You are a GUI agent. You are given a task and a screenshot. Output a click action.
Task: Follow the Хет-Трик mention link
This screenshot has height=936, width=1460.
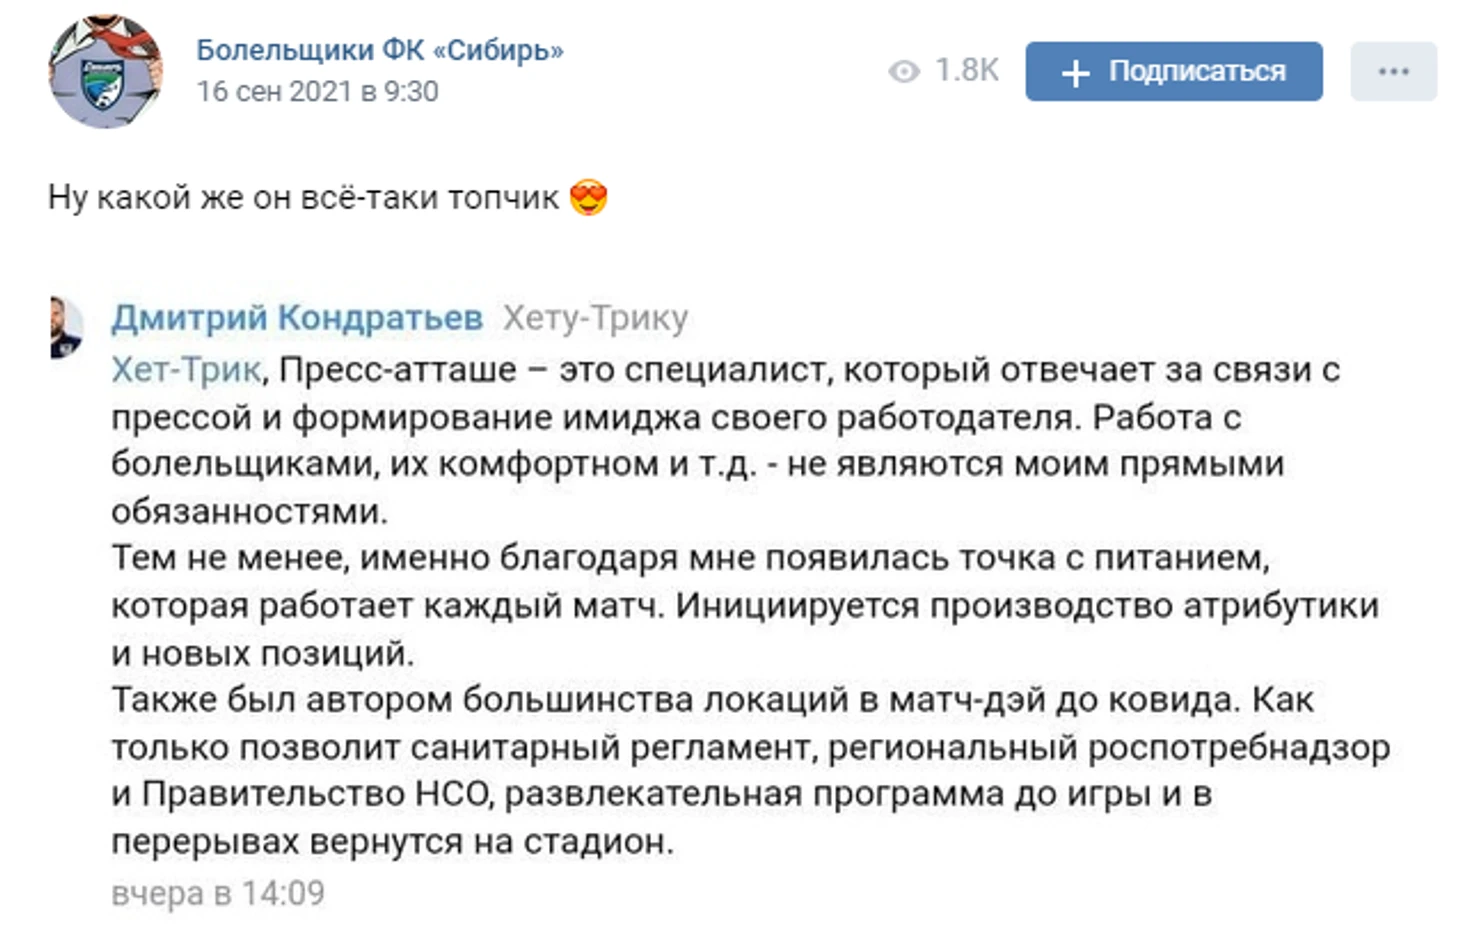coord(186,370)
